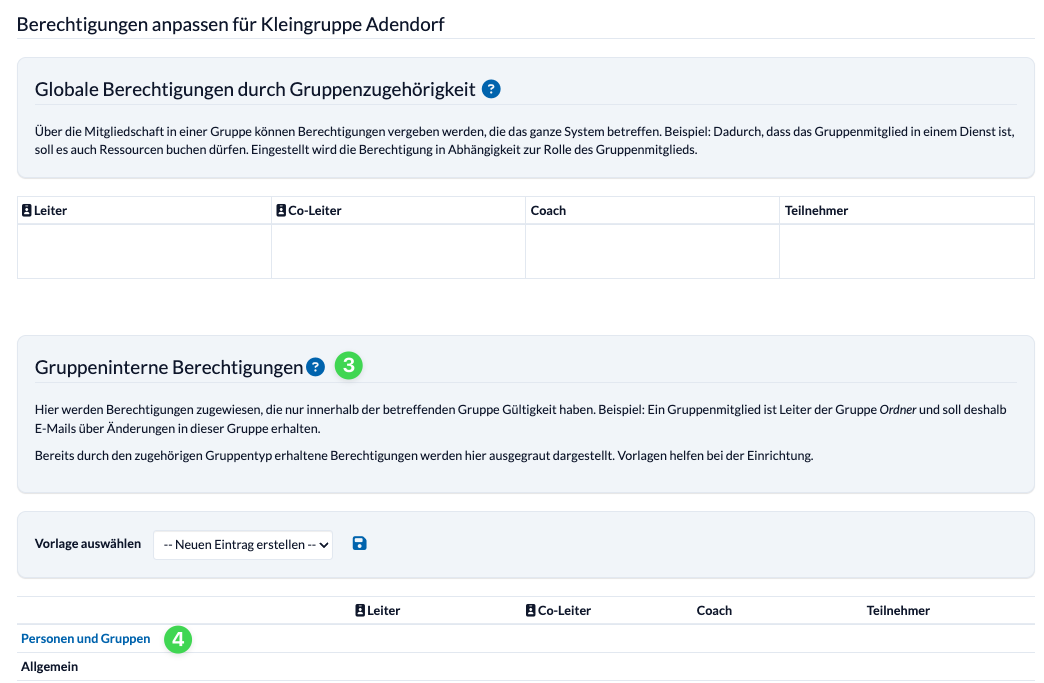The image size is (1044, 683).
Task: Click Leiter person icon in lower permissions table
Action: 360,610
